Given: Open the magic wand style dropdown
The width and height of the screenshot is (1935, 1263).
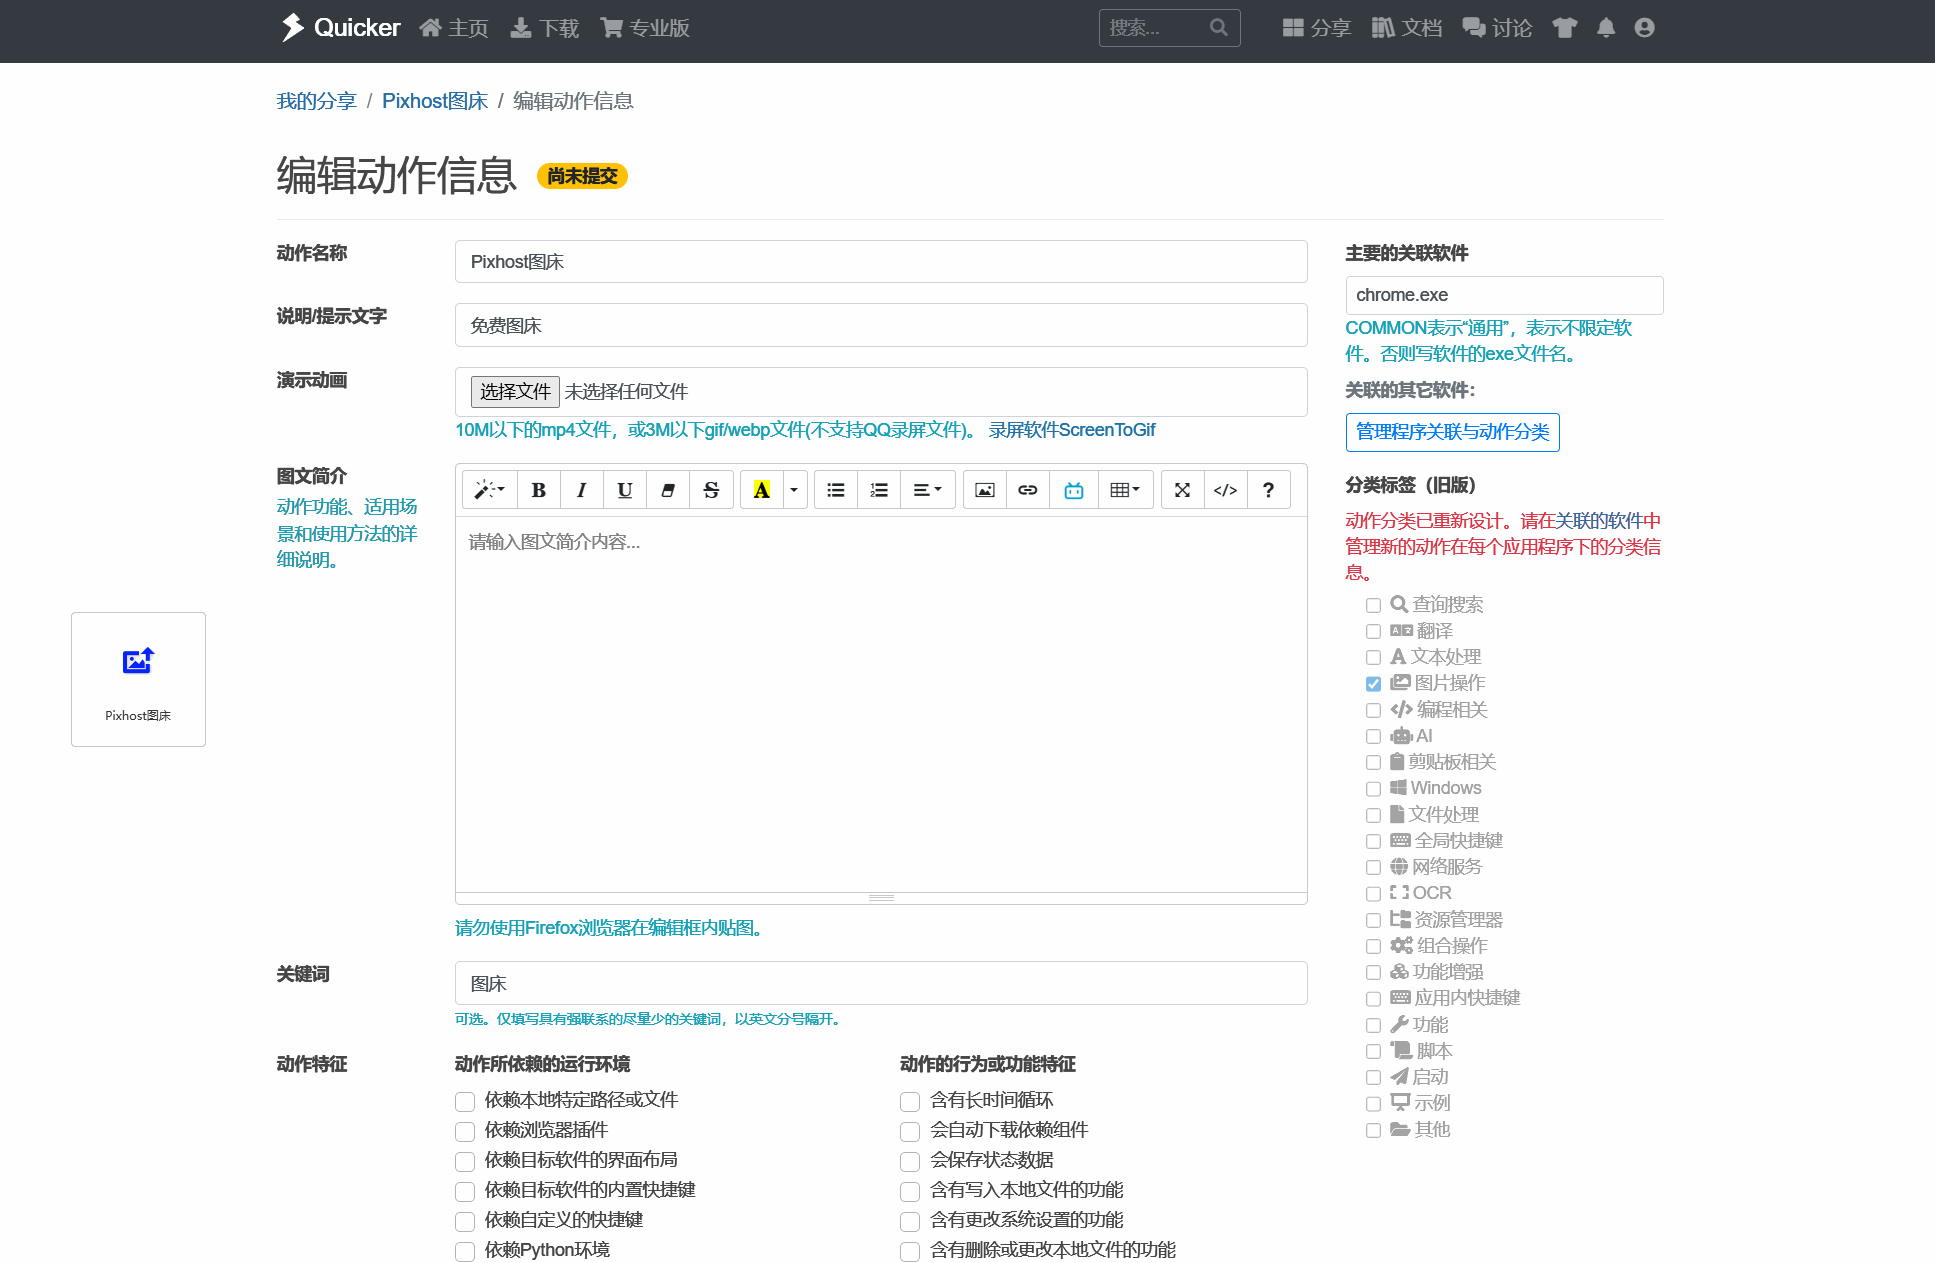Looking at the screenshot, I should [489, 490].
